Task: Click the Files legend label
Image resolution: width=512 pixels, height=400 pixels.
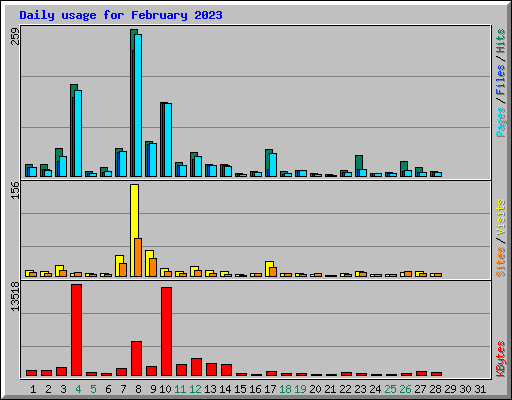Action: pos(500,80)
